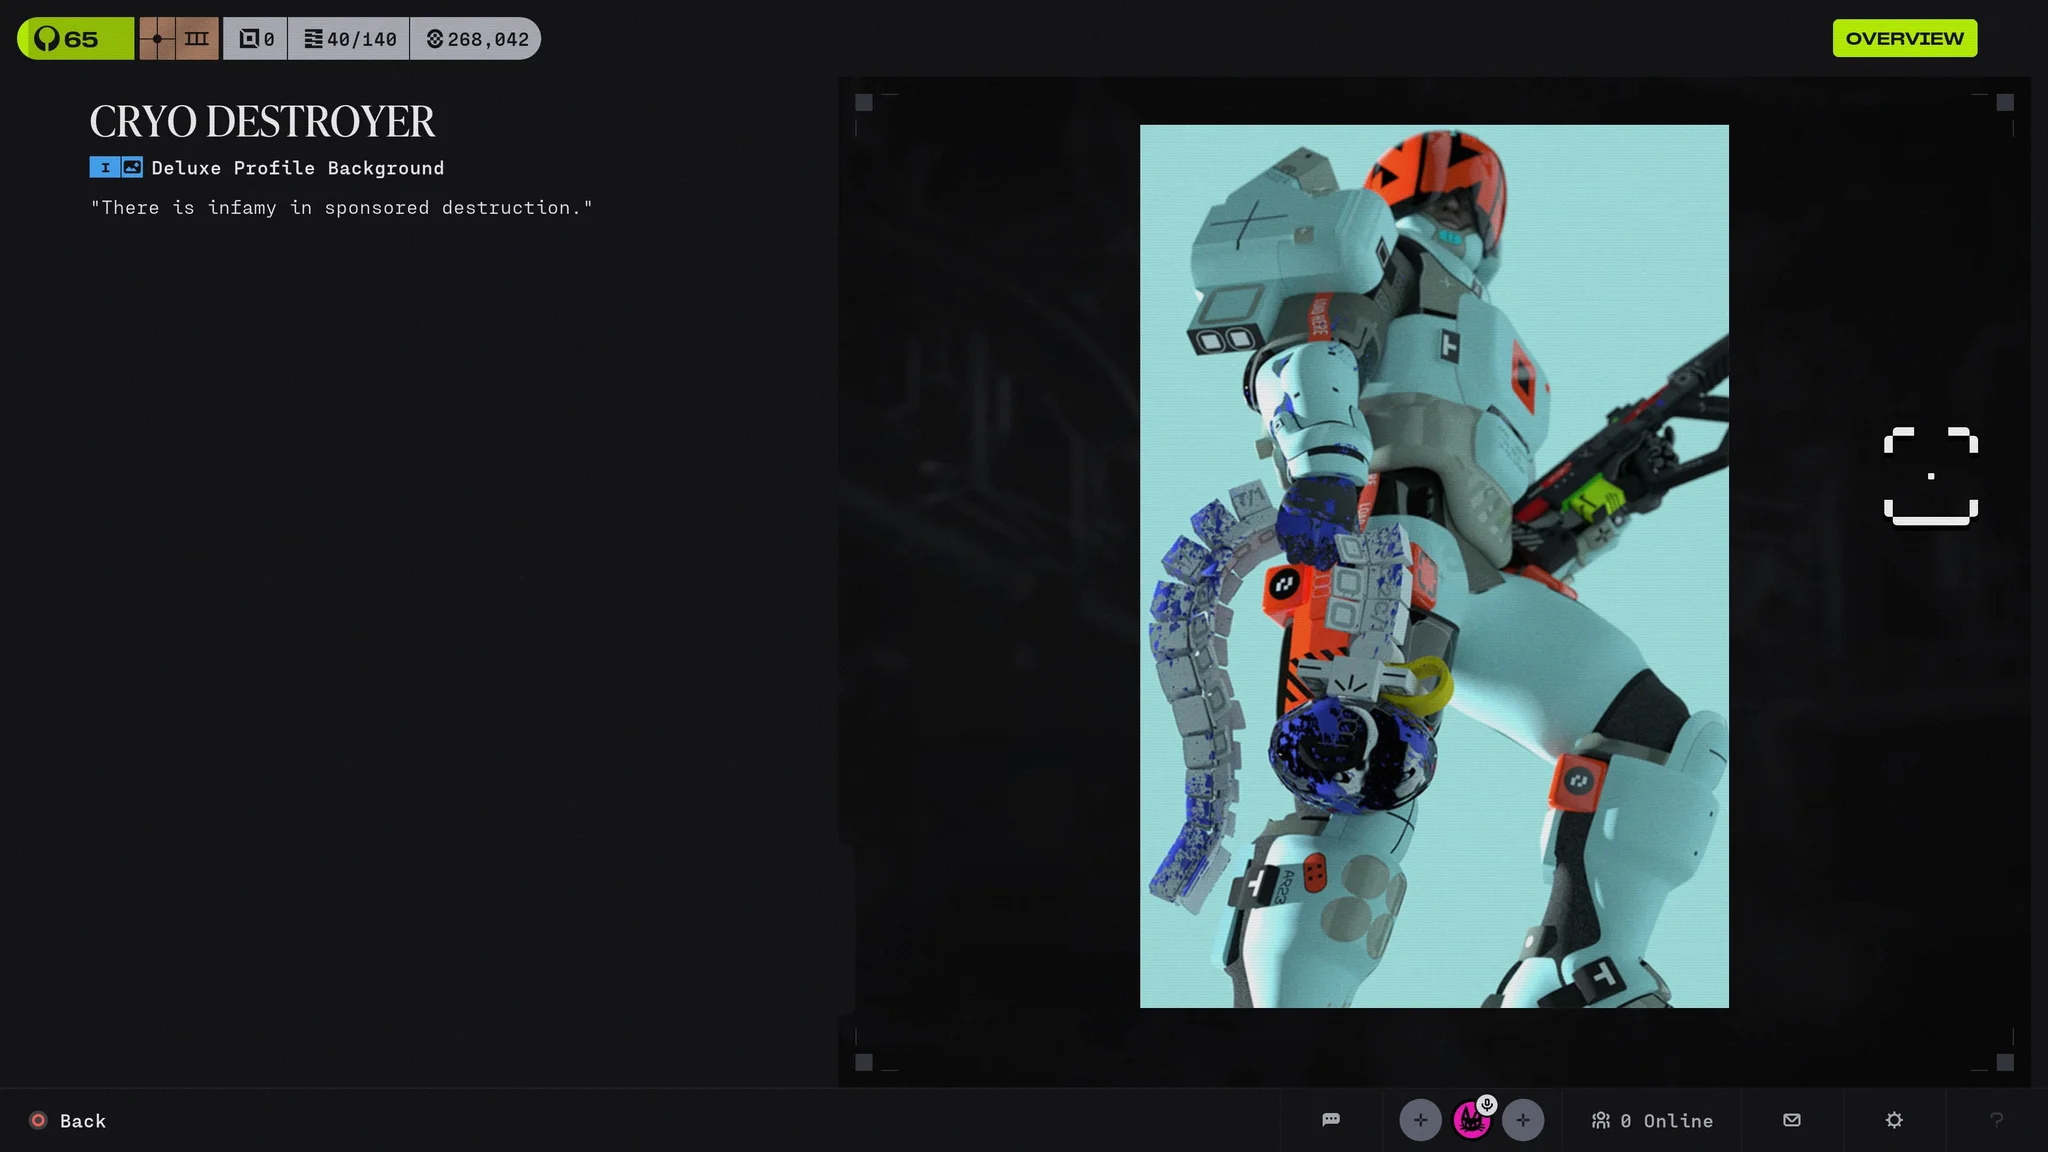Open the text chat icon
Screen dimensions: 2048x1152
[x=1331, y=1120]
